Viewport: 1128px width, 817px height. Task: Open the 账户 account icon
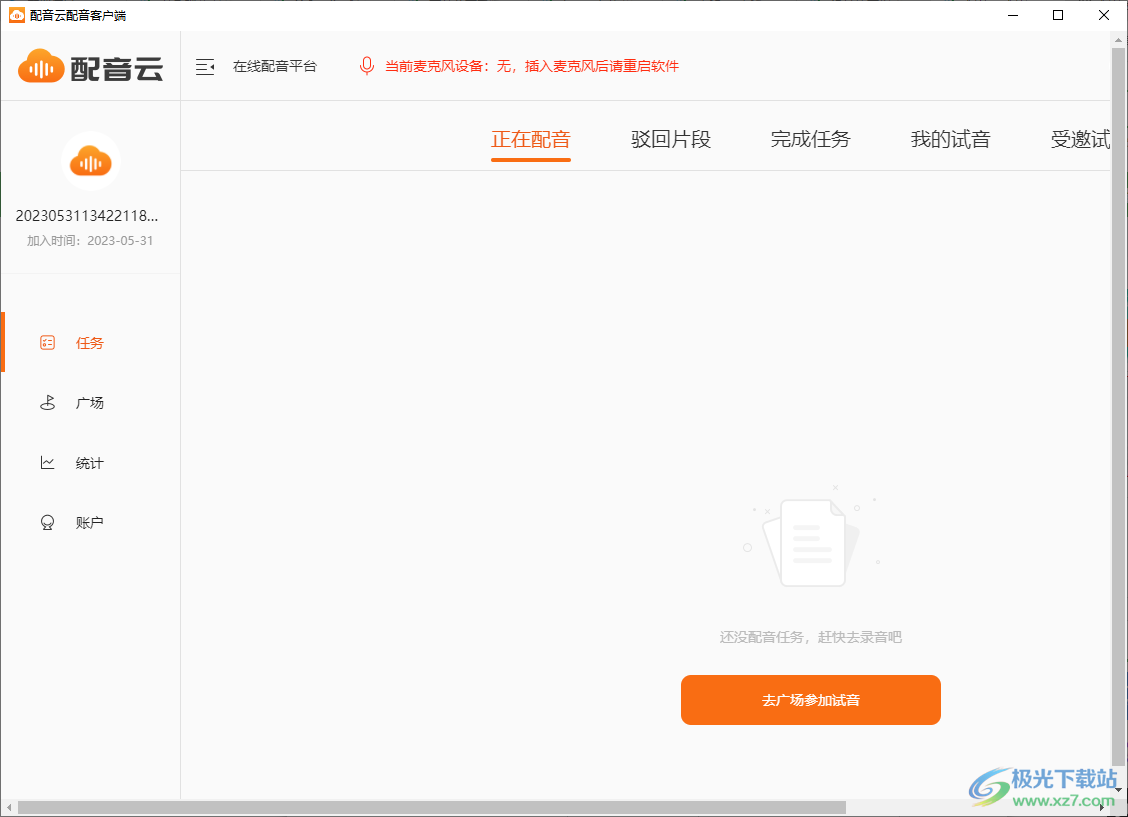(x=47, y=521)
